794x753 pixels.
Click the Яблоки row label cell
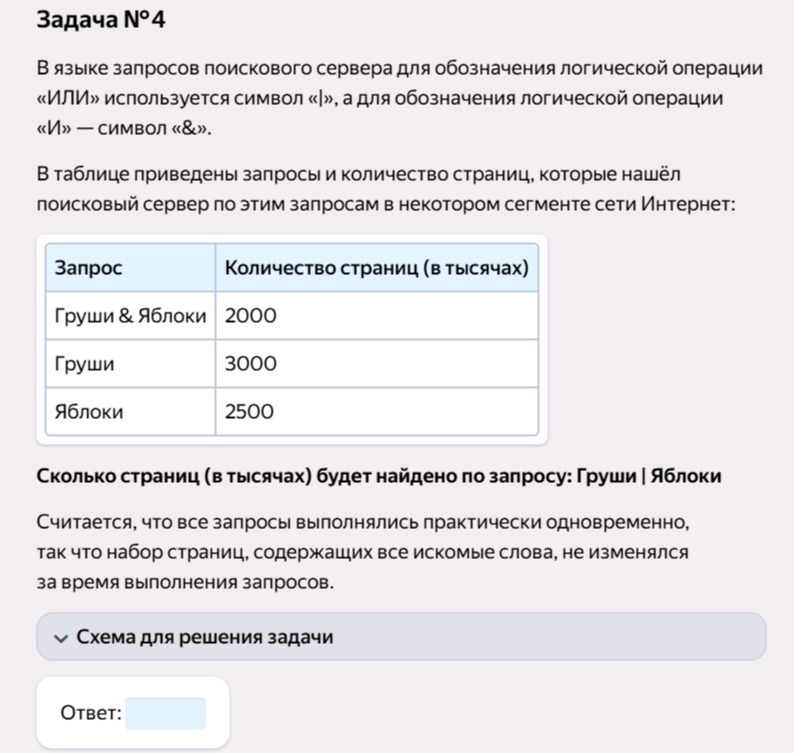point(131,412)
